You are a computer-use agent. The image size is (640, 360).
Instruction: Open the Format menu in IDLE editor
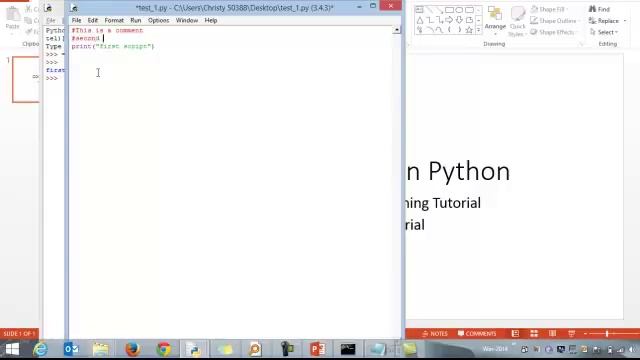(x=114, y=20)
